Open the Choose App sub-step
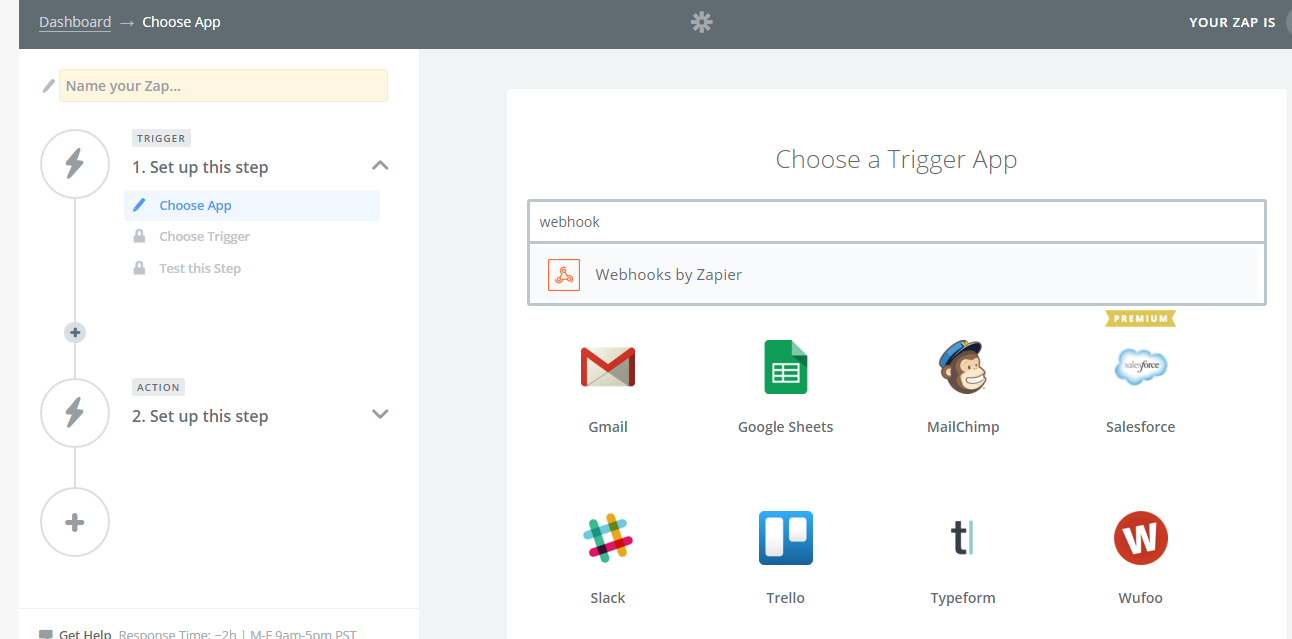The height and width of the screenshot is (639, 1292). 252,205
